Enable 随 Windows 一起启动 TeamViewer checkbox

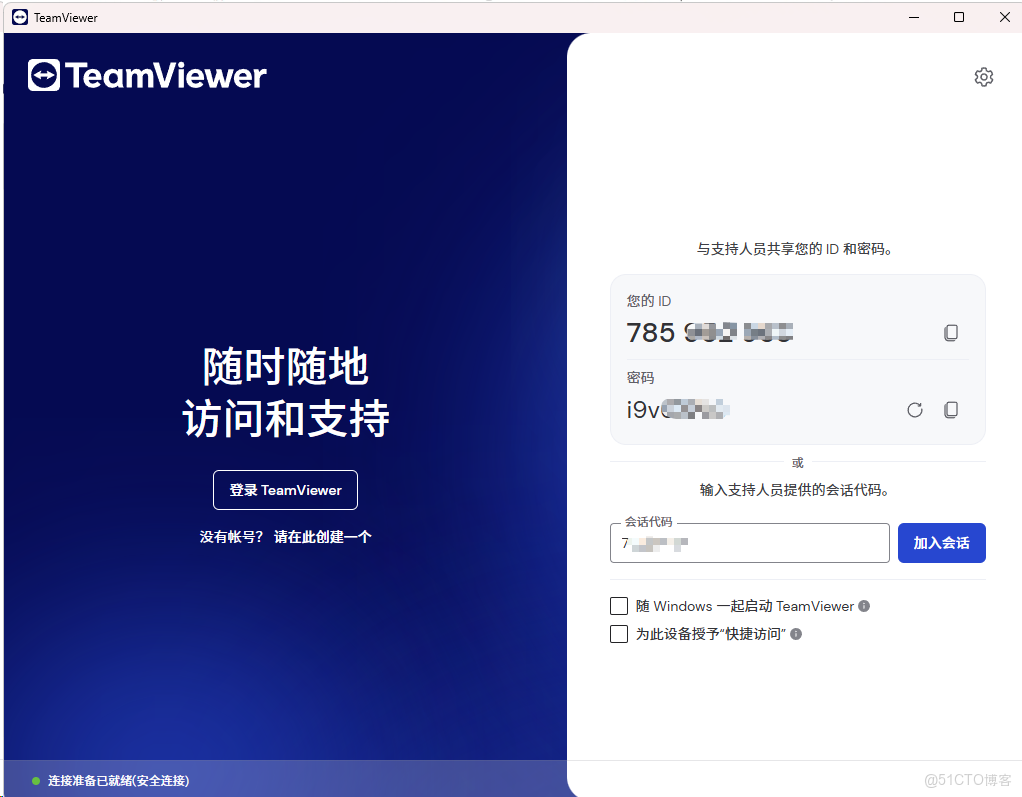coord(619,606)
